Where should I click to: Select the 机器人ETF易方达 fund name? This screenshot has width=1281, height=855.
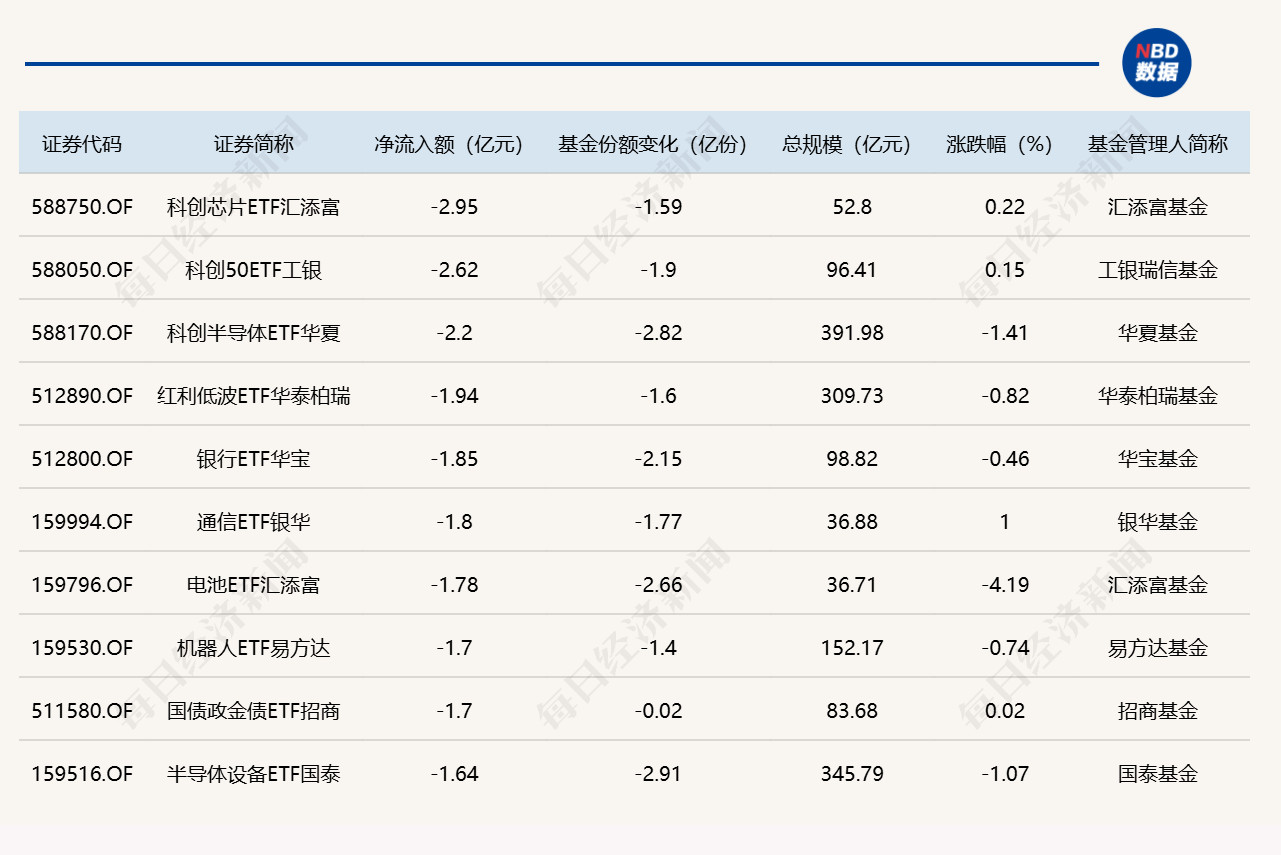point(254,648)
